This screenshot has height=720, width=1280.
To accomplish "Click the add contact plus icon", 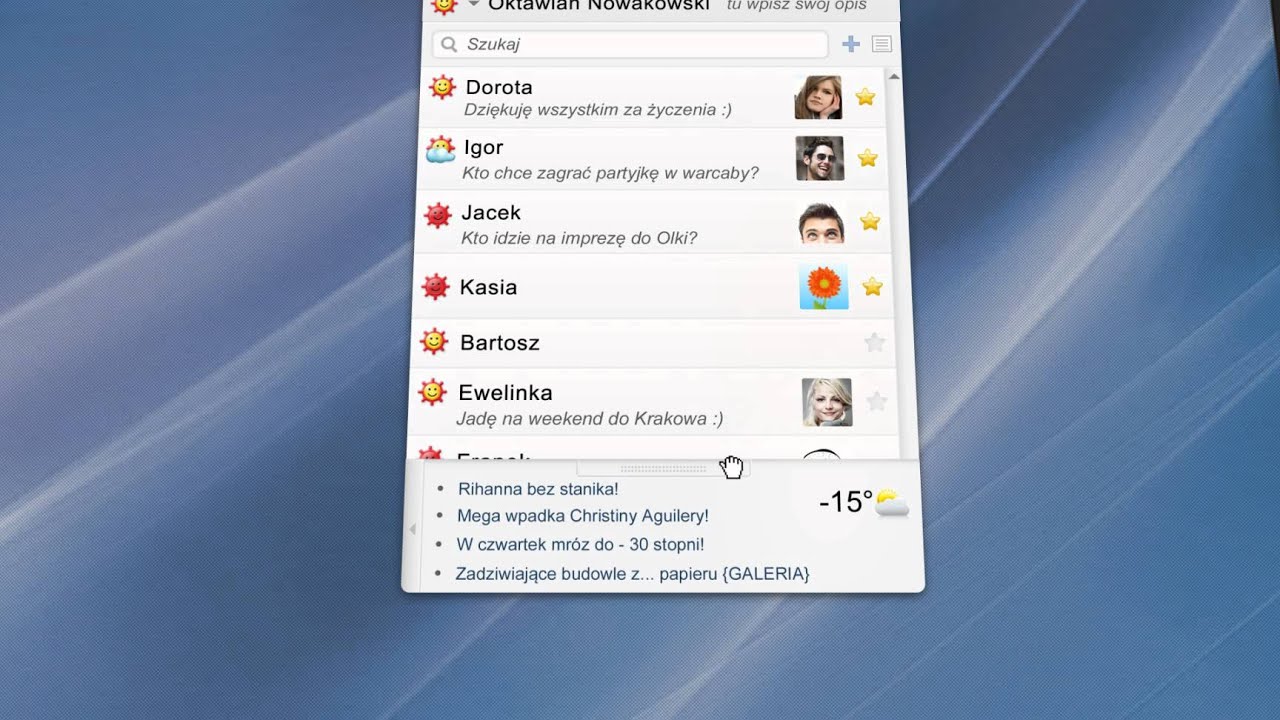I will click(x=851, y=44).
